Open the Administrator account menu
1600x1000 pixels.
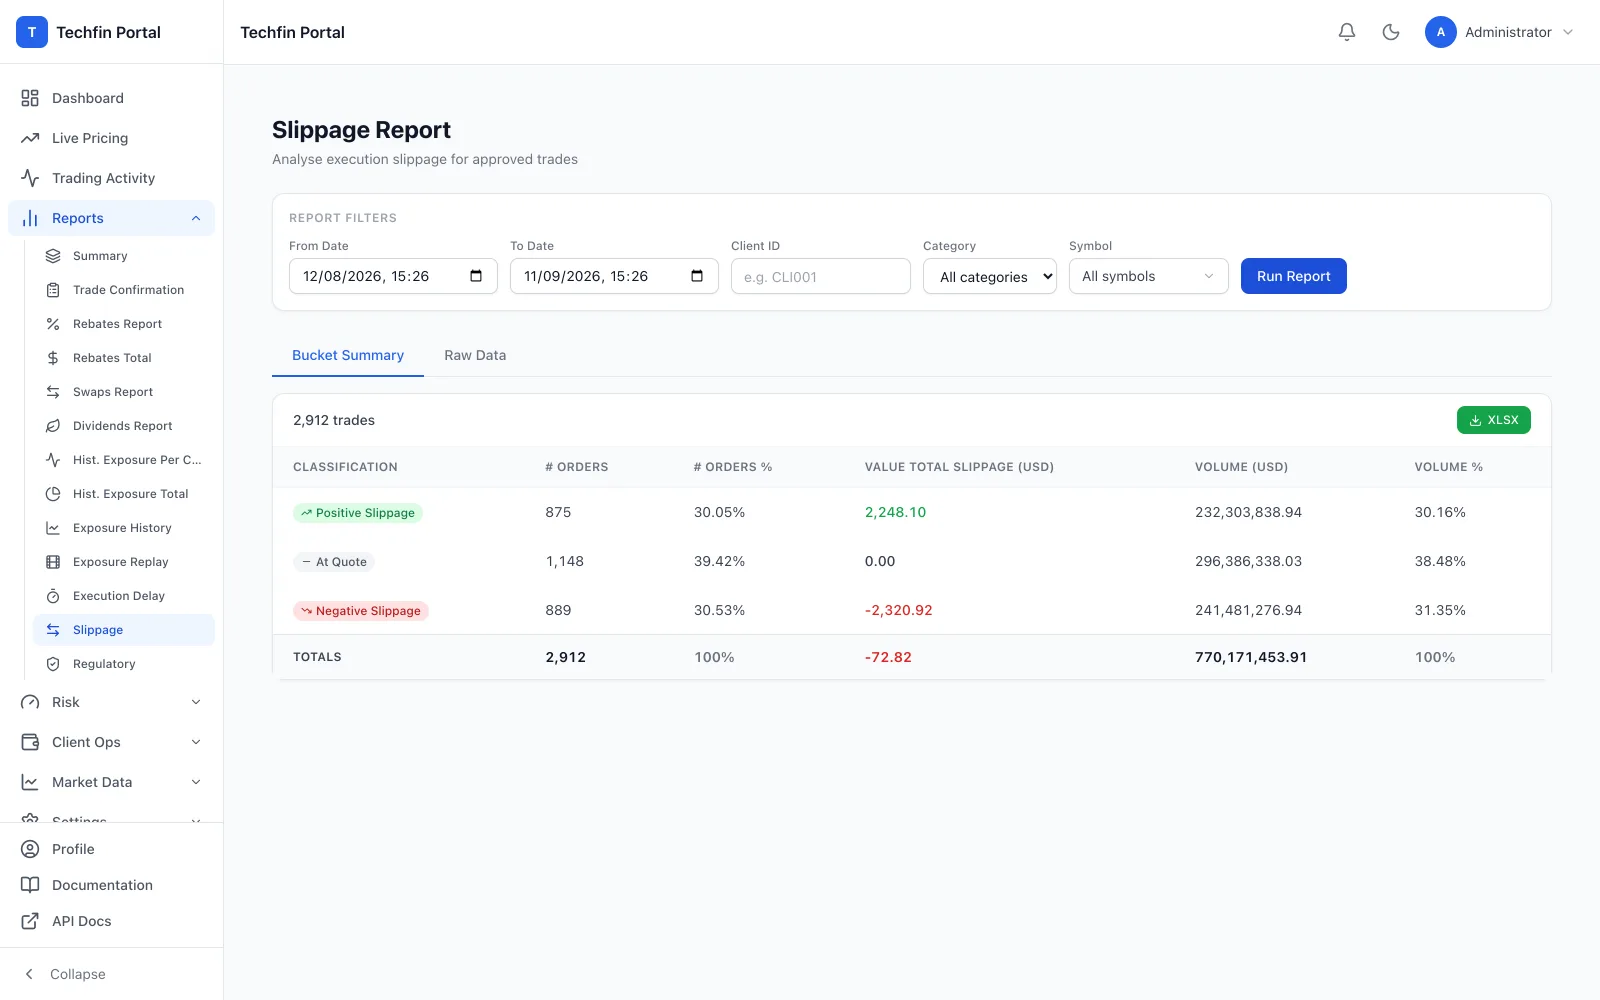click(1500, 32)
